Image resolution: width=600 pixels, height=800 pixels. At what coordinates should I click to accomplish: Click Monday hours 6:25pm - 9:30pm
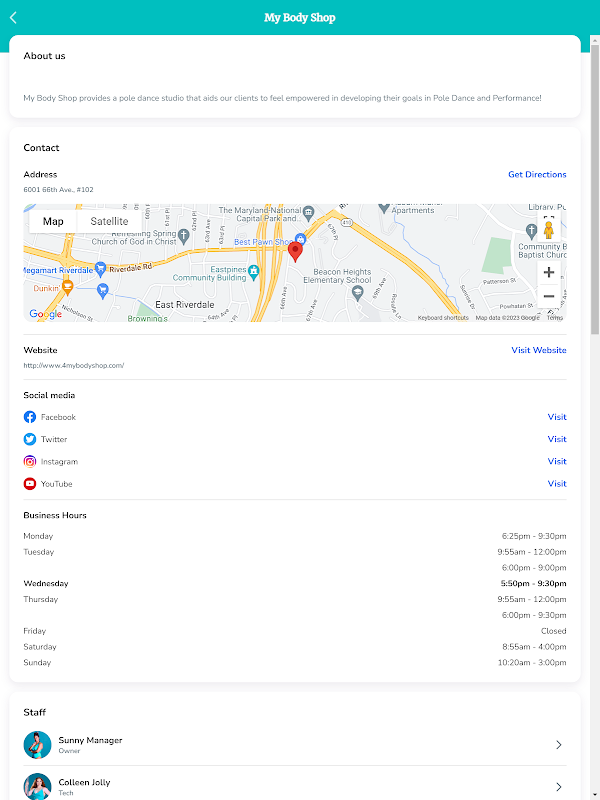(534, 536)
